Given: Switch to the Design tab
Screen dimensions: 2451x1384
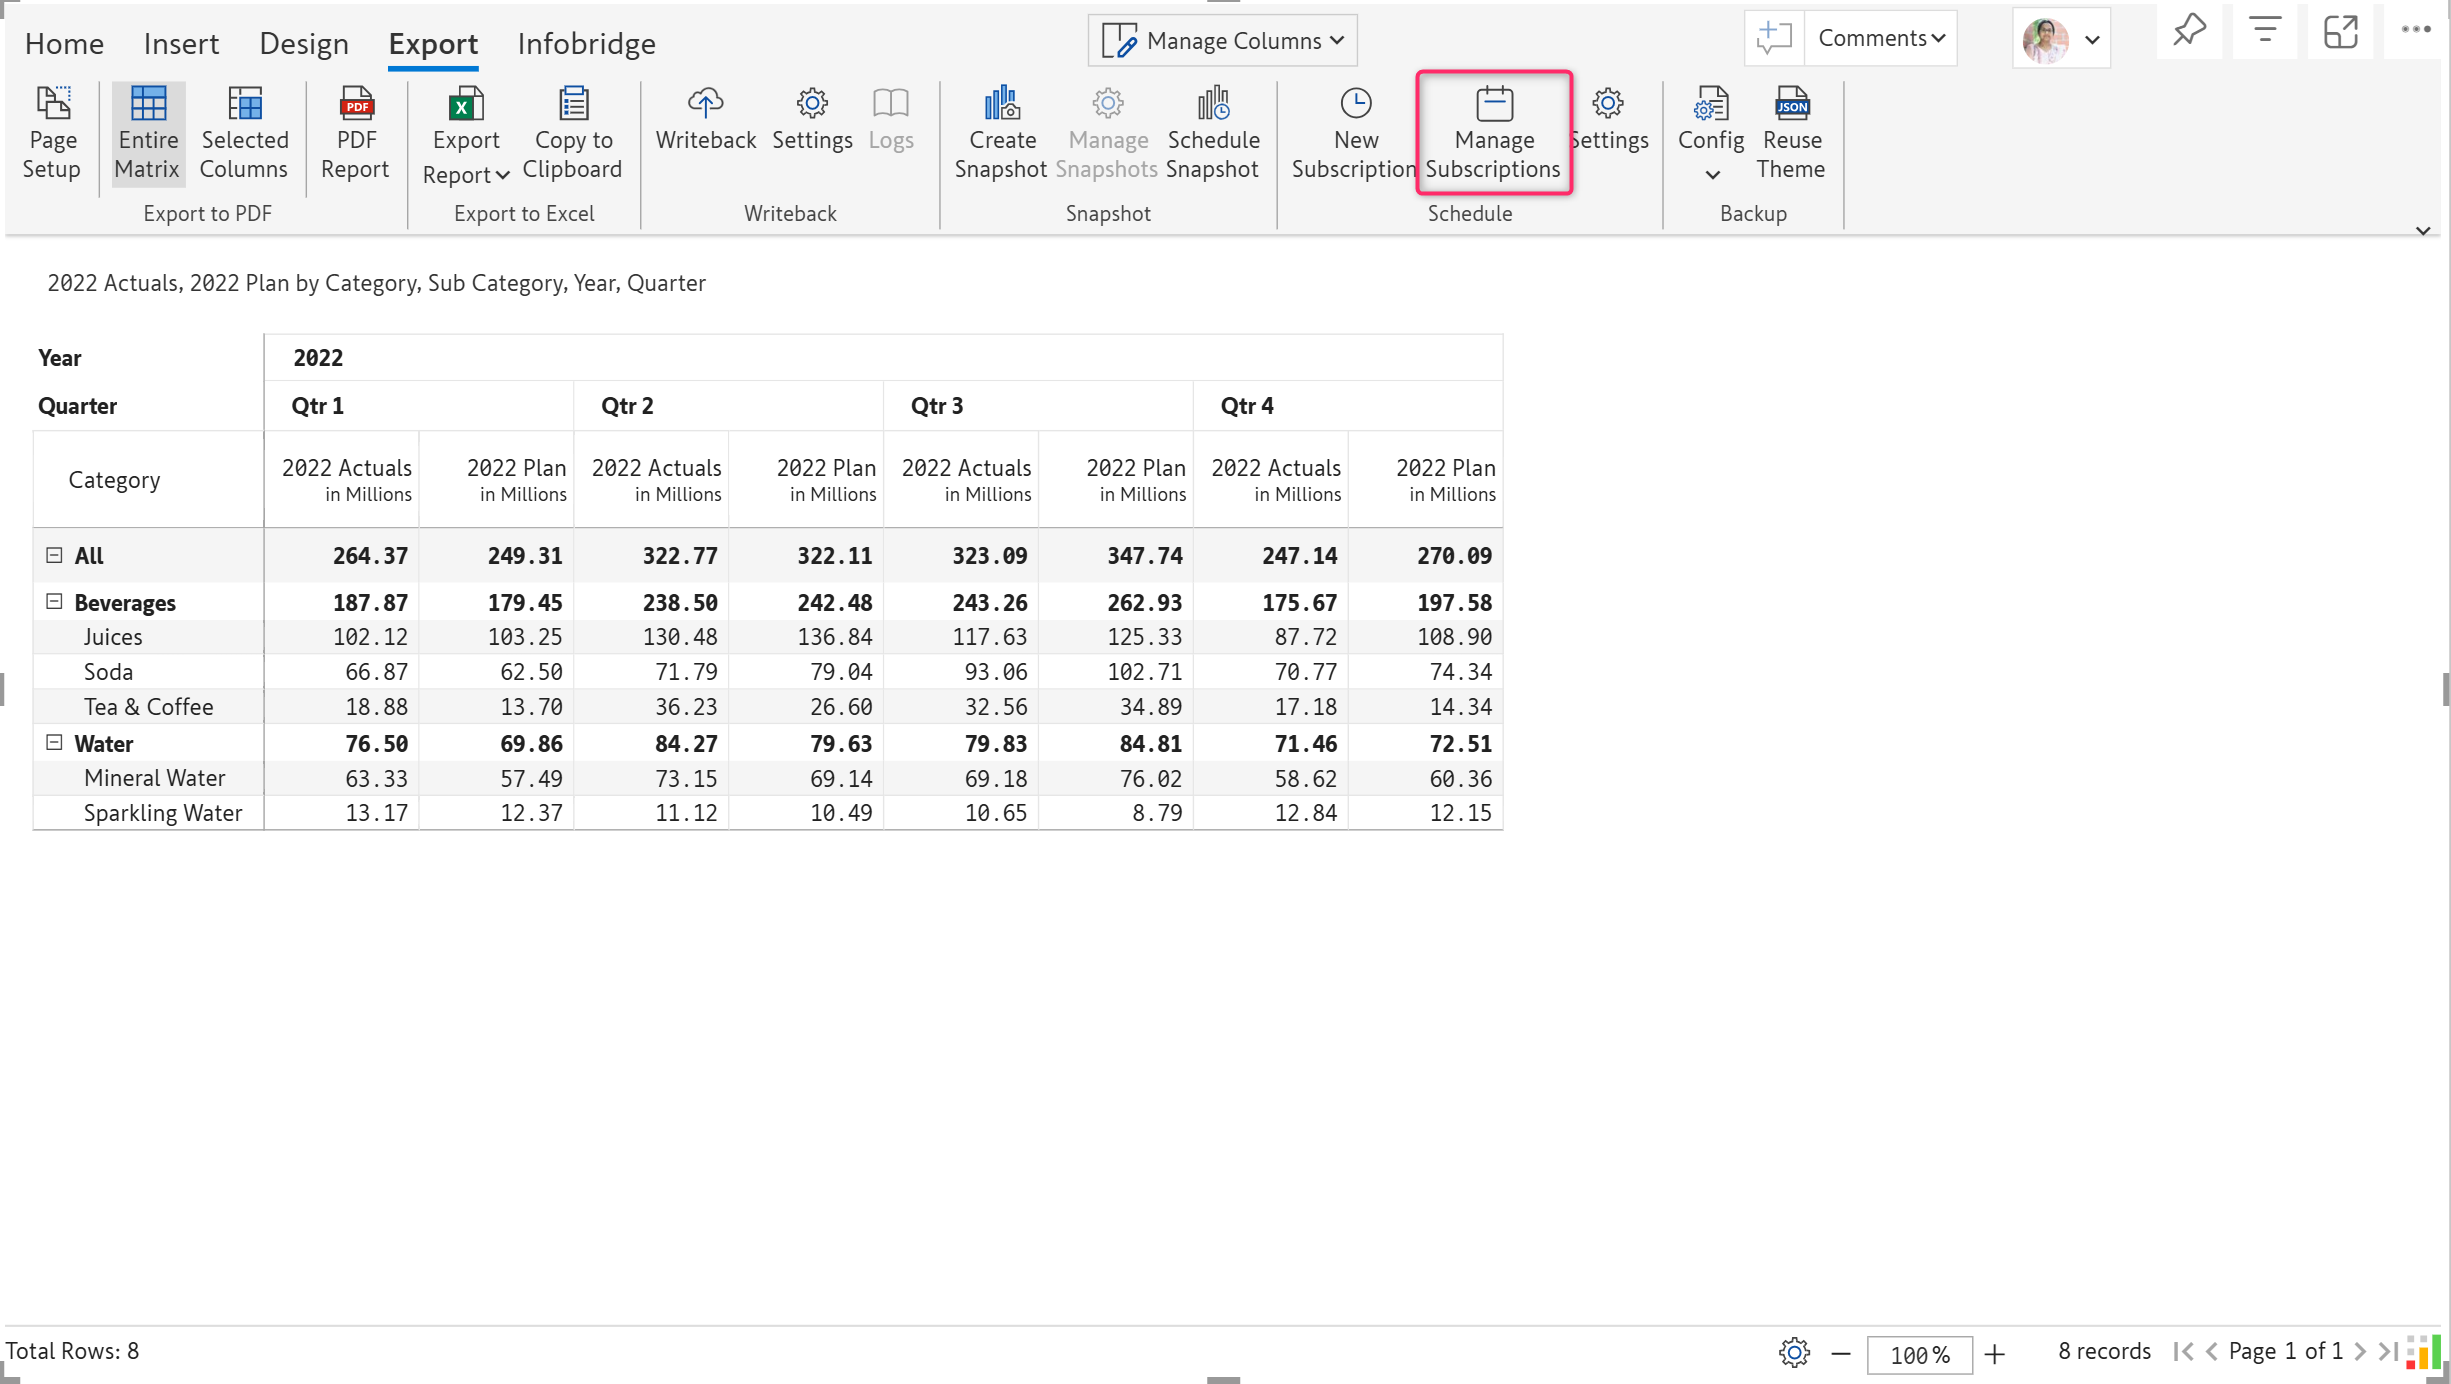Looking at the screenshot, I should [x=304, y=44].
